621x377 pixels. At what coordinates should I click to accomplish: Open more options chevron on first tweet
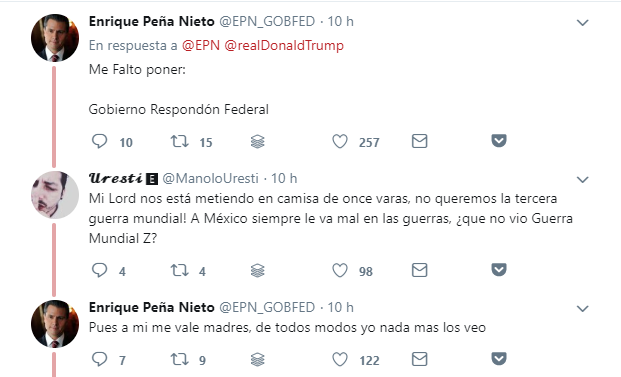pos(582,23)
